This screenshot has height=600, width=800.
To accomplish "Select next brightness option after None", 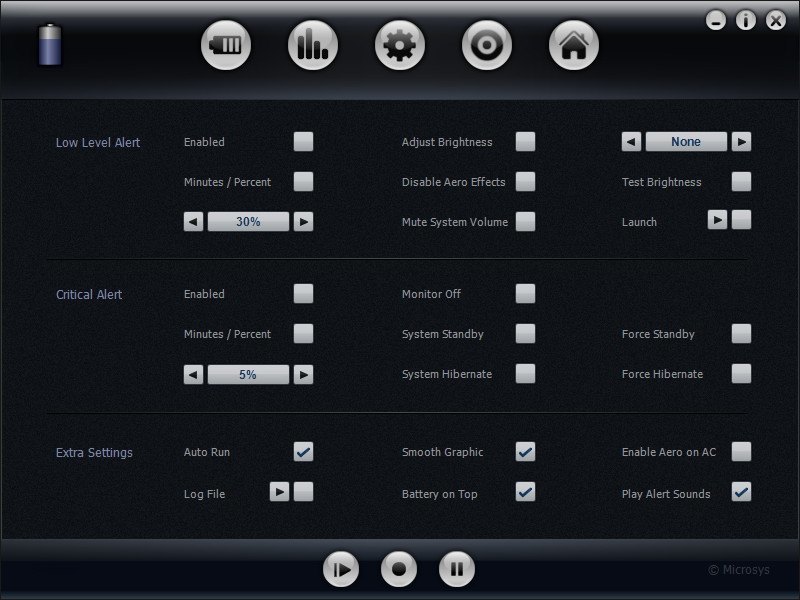I will (x=741, y=142).
